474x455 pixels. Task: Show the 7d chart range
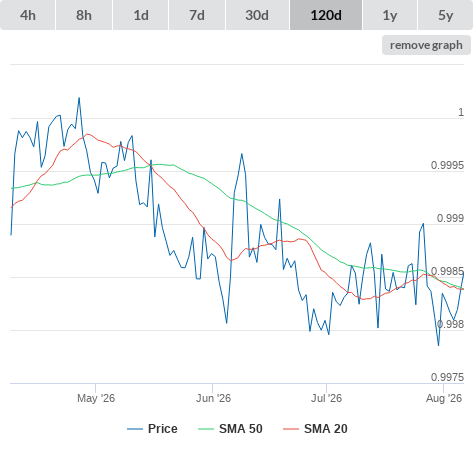(197, 15)
